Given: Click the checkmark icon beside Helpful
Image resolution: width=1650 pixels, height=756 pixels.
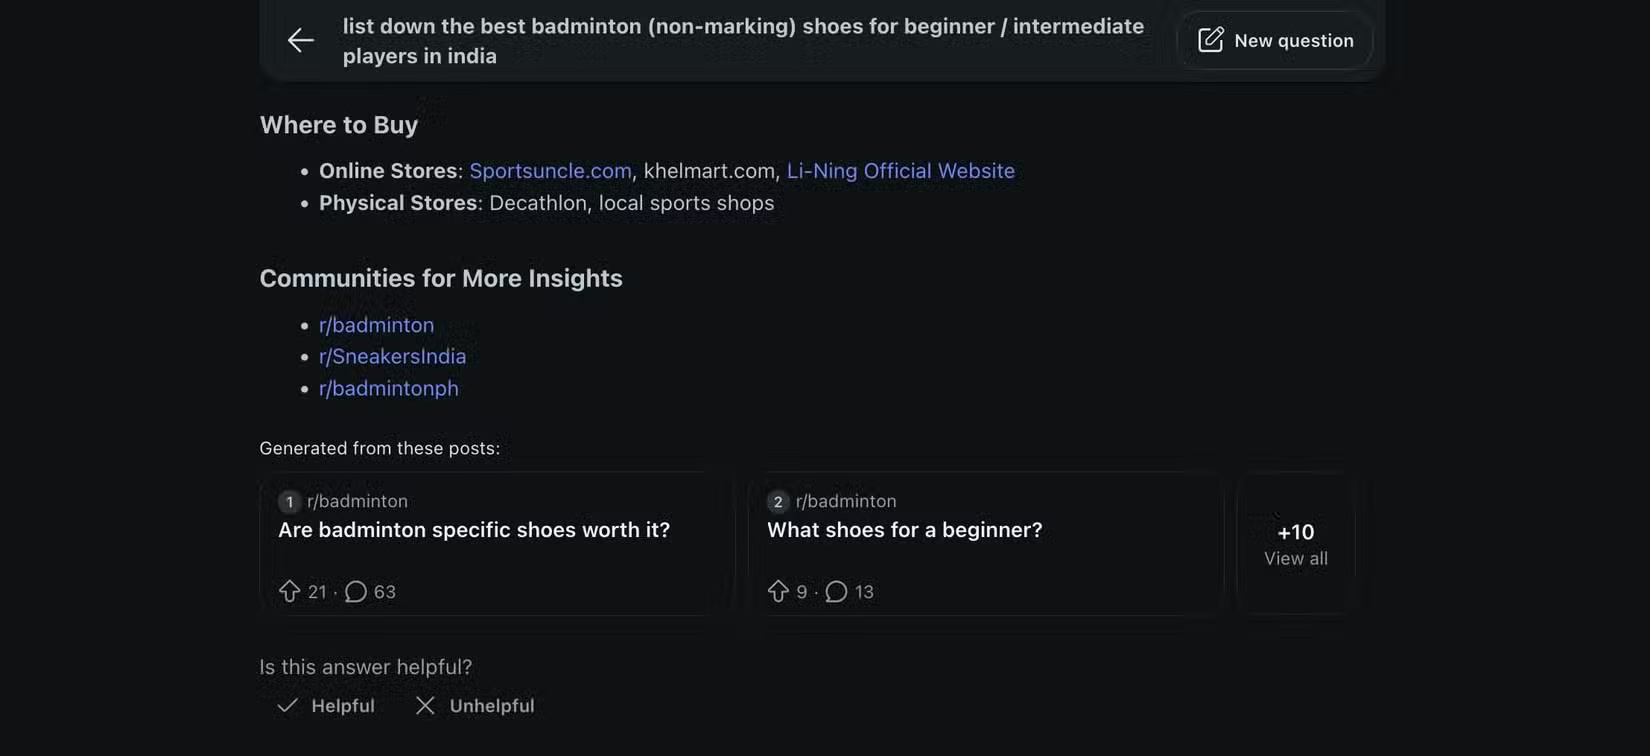Looking at the screenshot, I should (x=287, y=705).
